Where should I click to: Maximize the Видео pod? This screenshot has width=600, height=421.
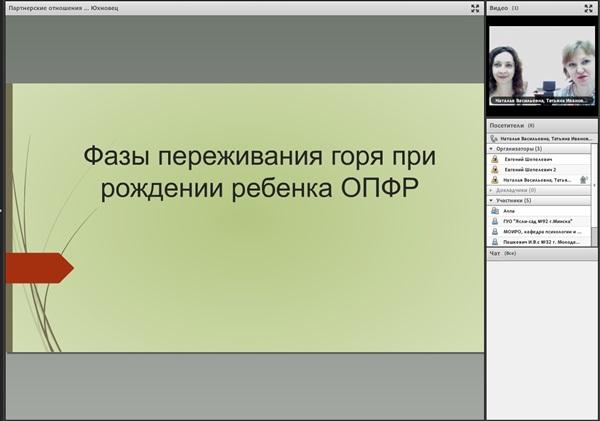coord(588,8)
